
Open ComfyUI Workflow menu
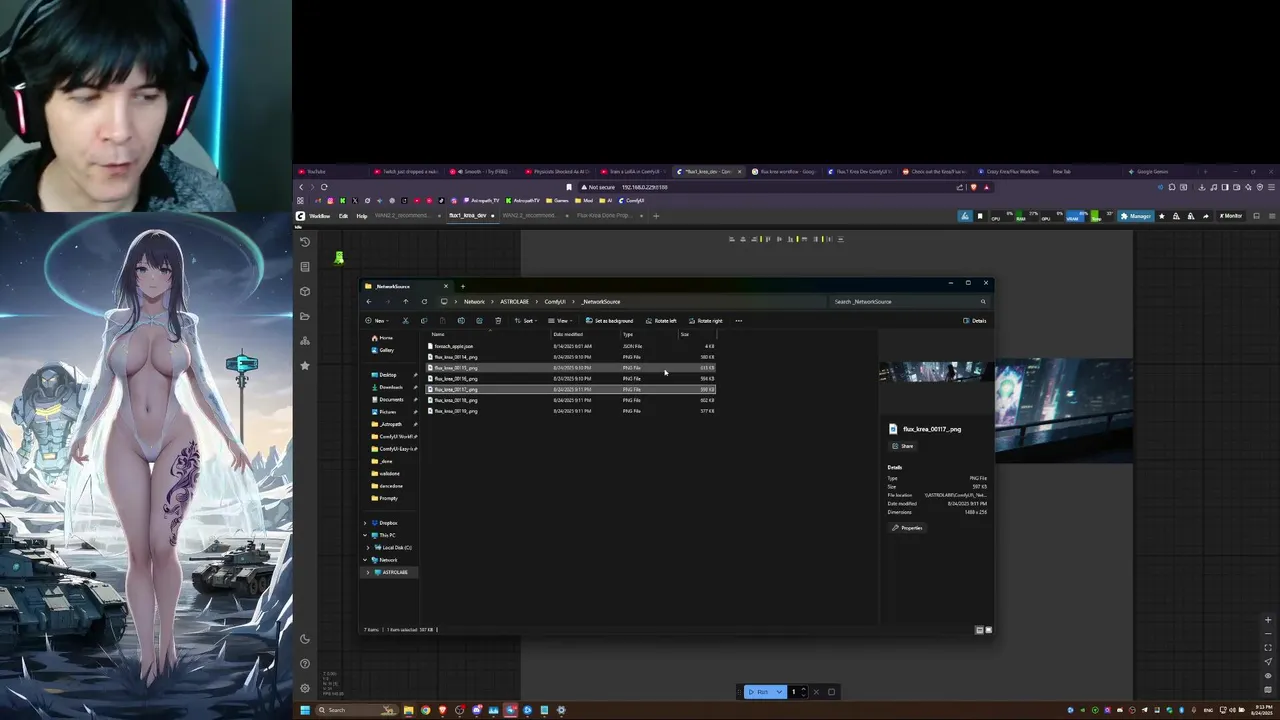pyautogui.click(x=319, y=216)
